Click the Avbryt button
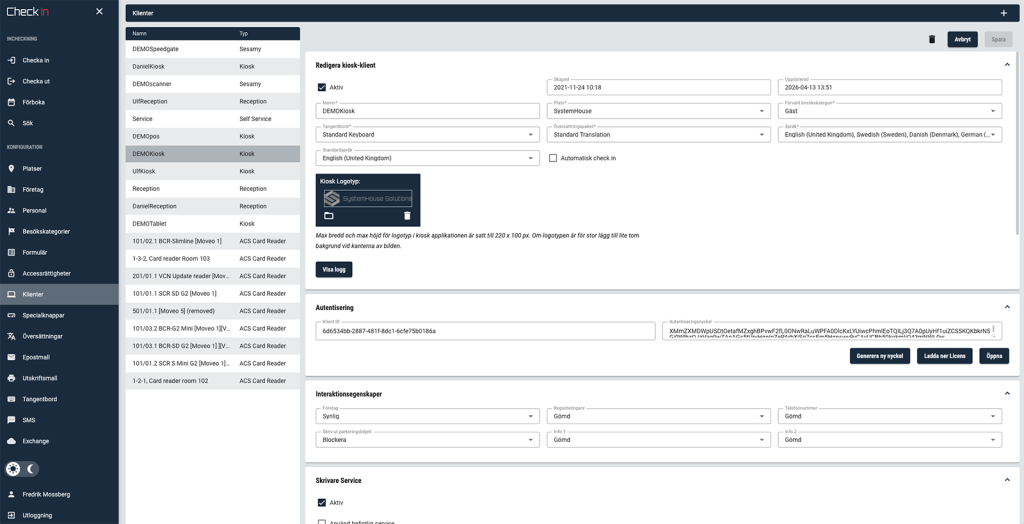 [962, 39]
